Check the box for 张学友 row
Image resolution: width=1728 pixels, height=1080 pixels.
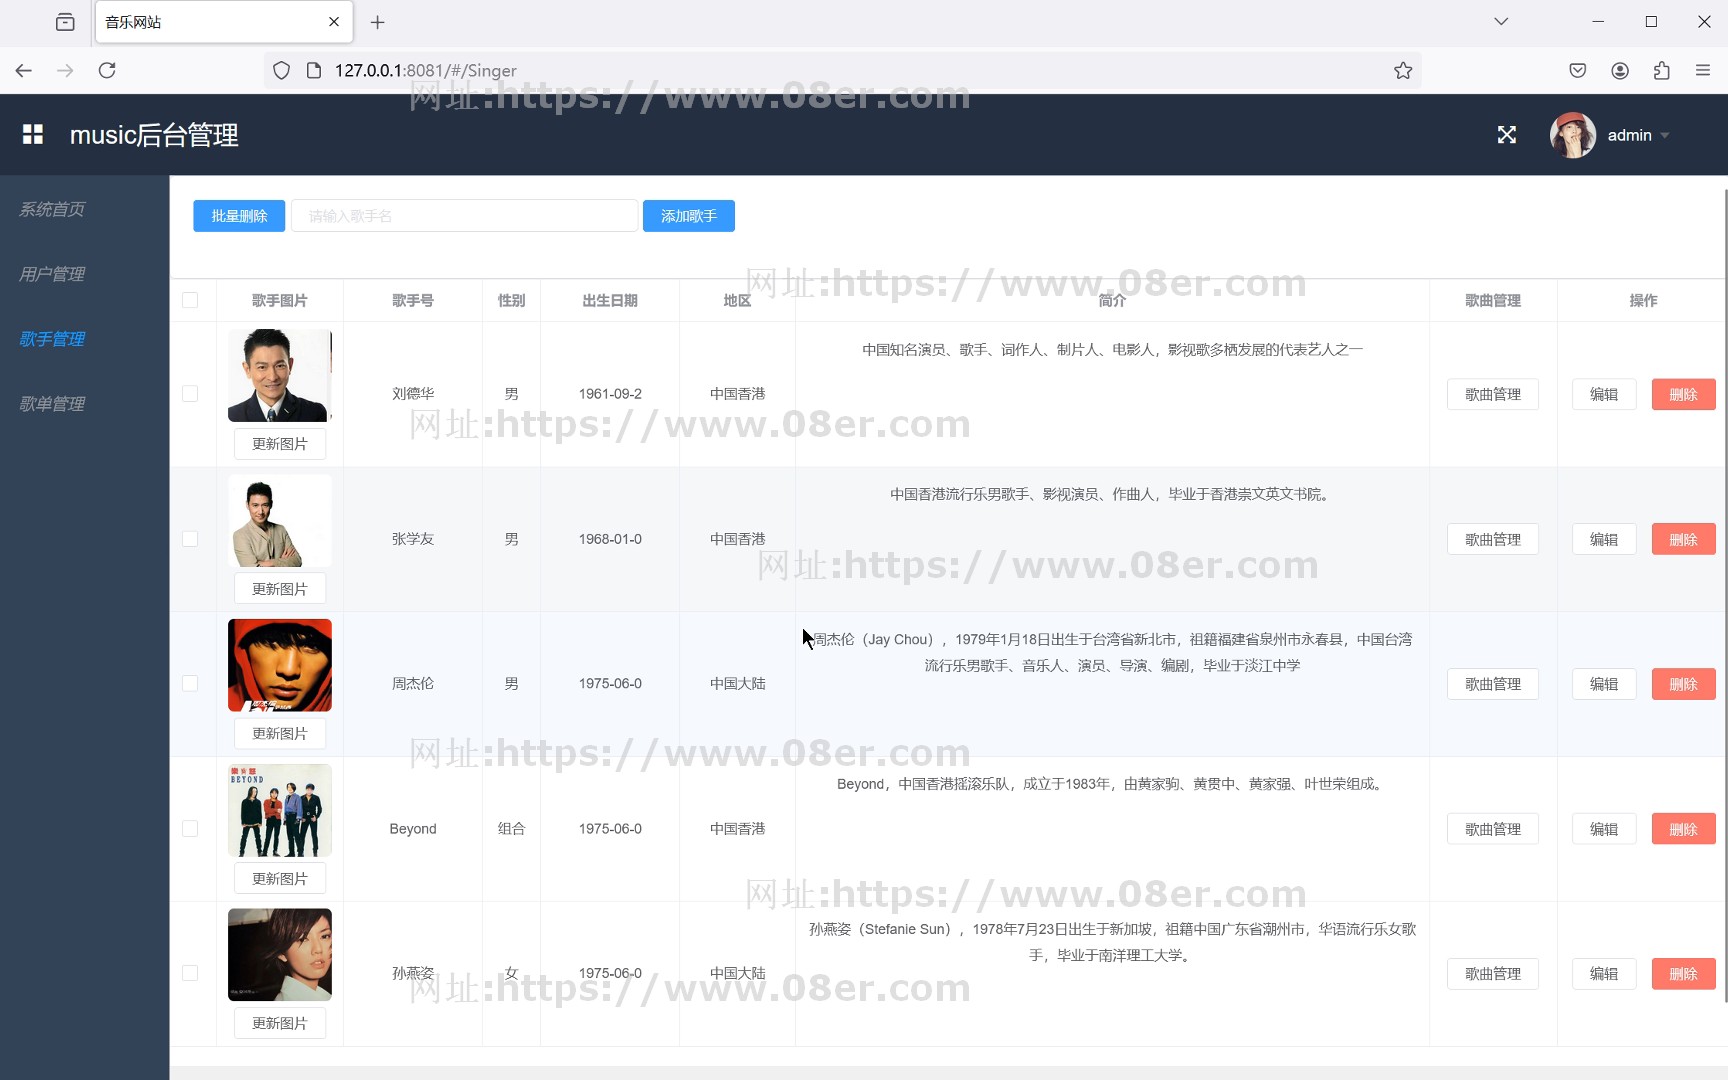click(x=190, y=539)
